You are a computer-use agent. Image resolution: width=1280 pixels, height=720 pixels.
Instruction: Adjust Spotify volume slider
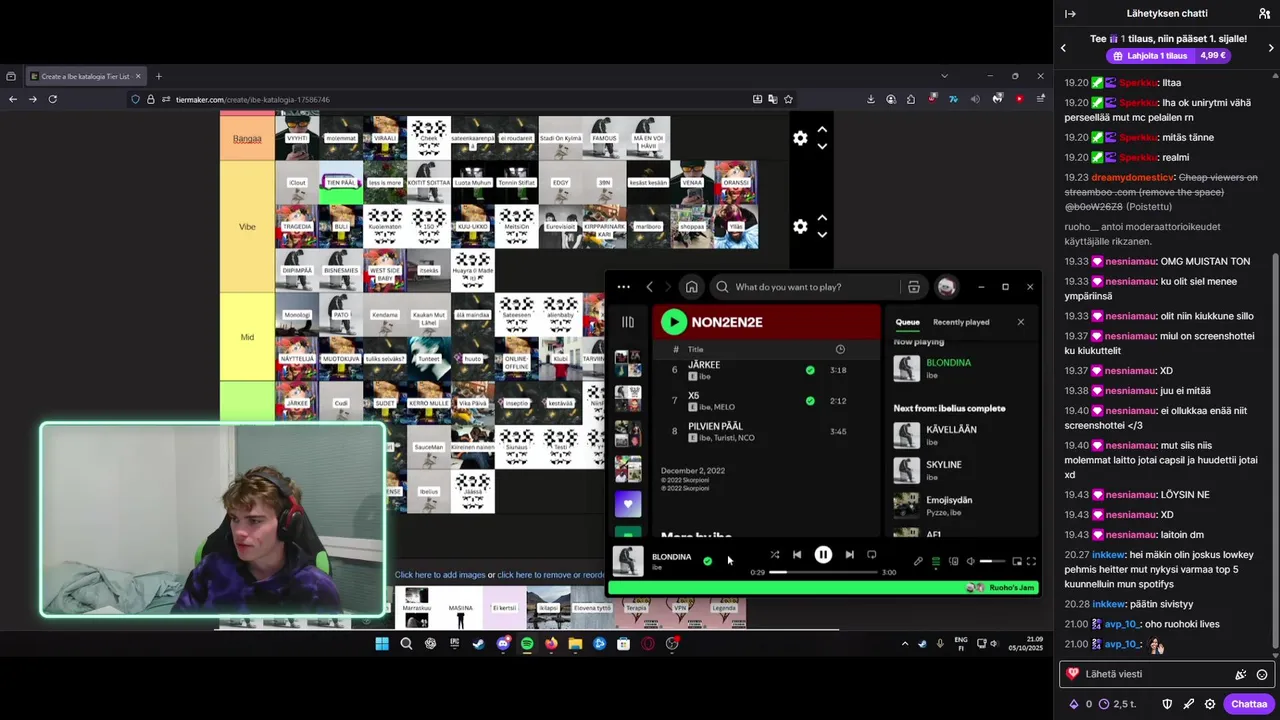(992, 561)
